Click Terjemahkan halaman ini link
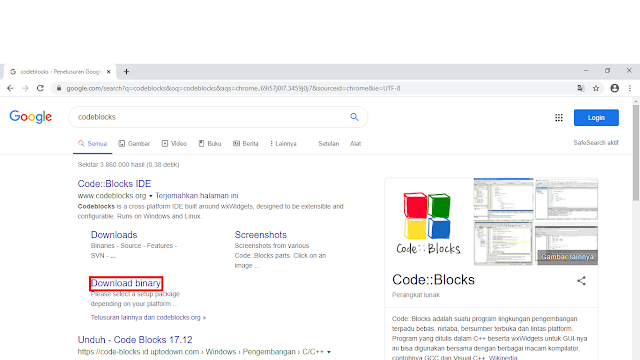The width and height of the screenshot is (640, 360). (197, 196)
